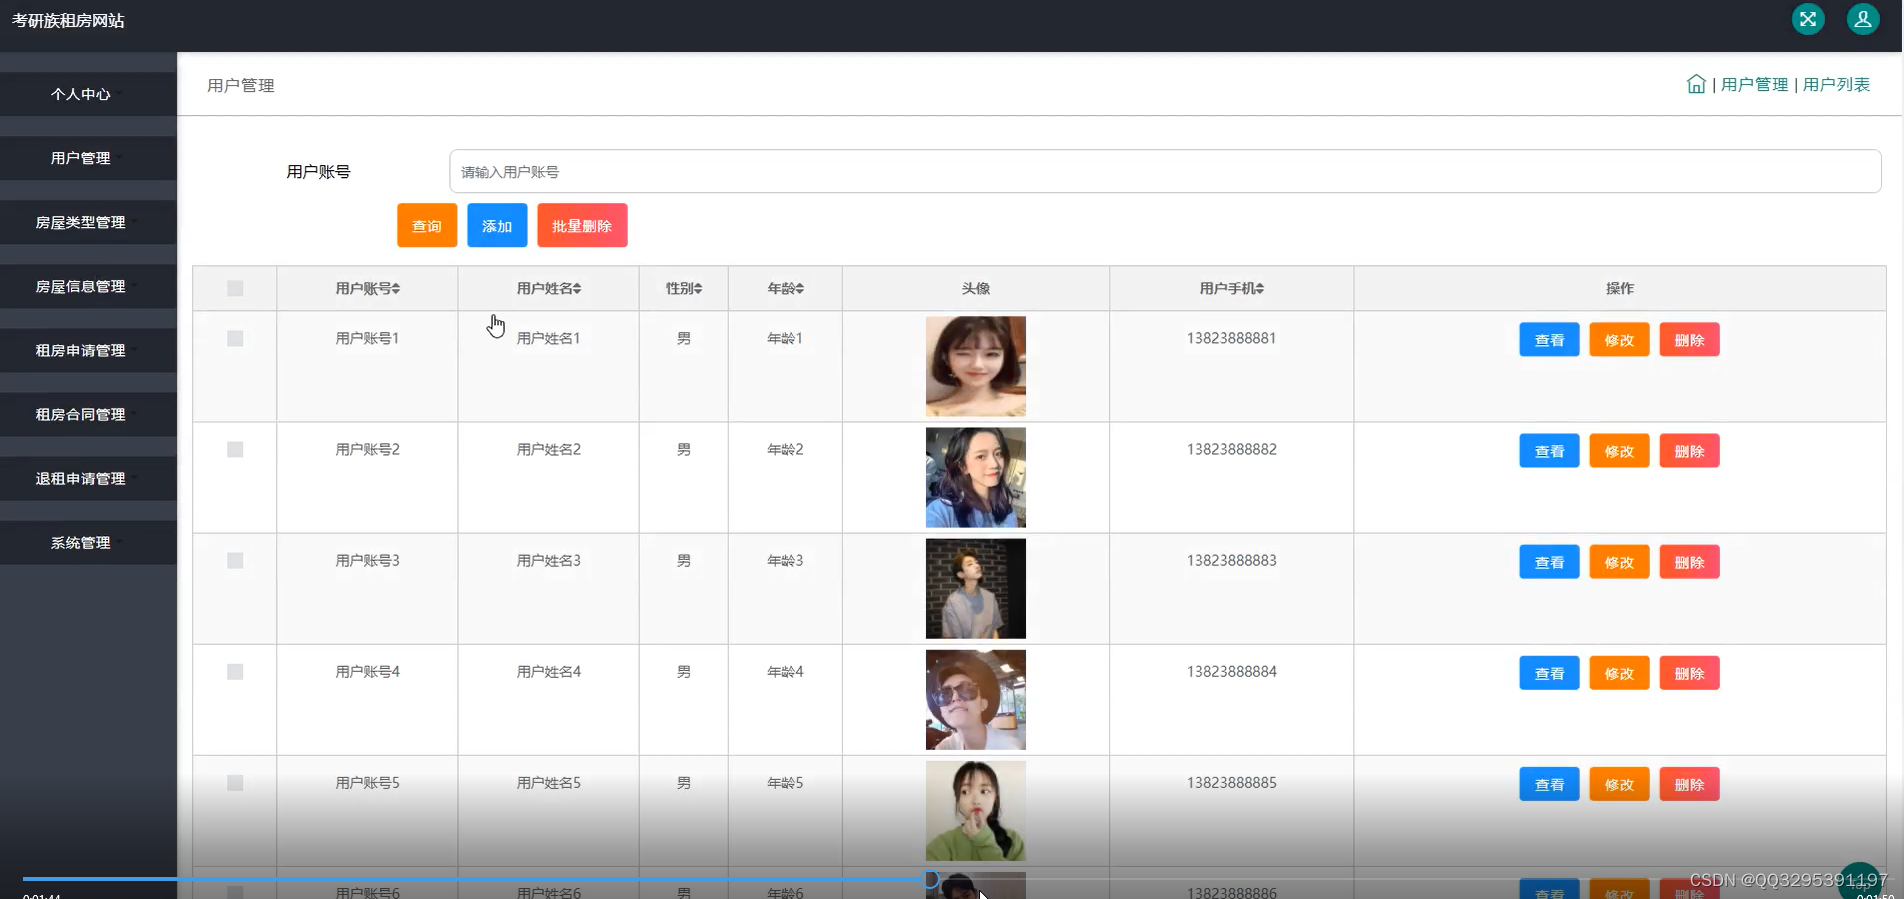
Task: Check the checkbox for 用户账号1 row
Action: coord(235,339)
